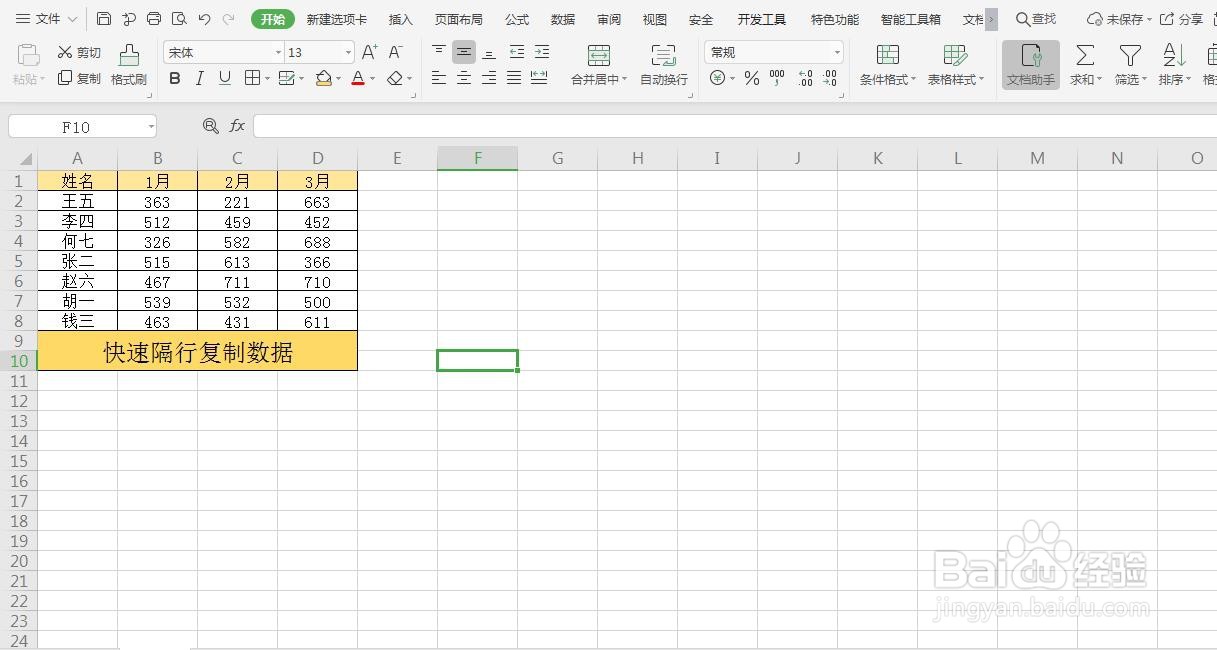
Task: Expand border style dropdown arrow
Action: click(x=267, y=78)
